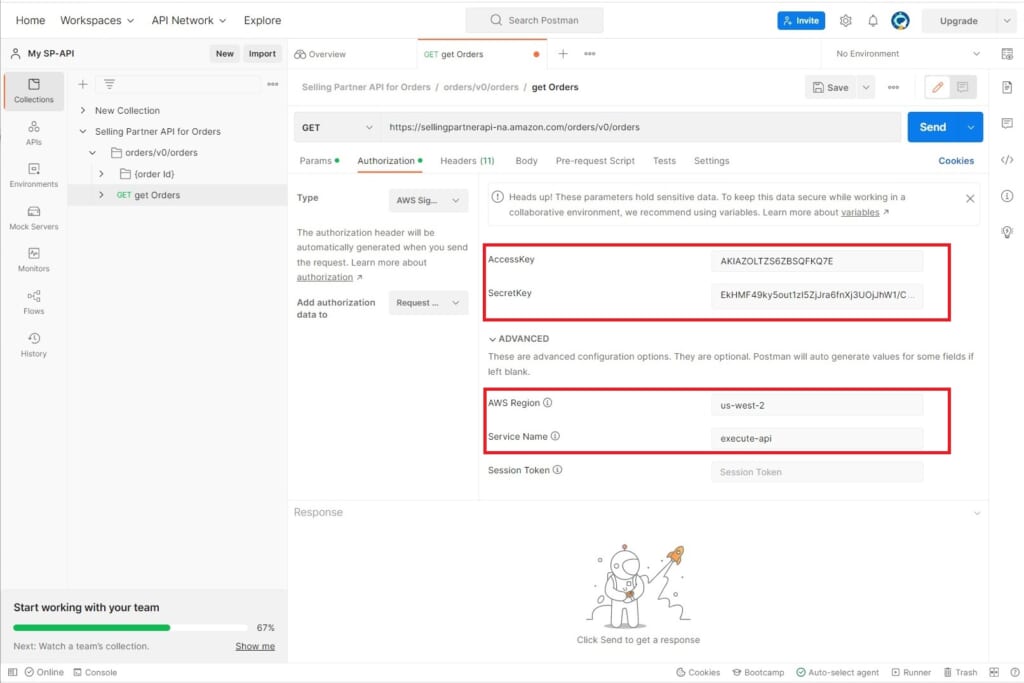Show Session Token info tooltip icon

click(x=558, y=469)
